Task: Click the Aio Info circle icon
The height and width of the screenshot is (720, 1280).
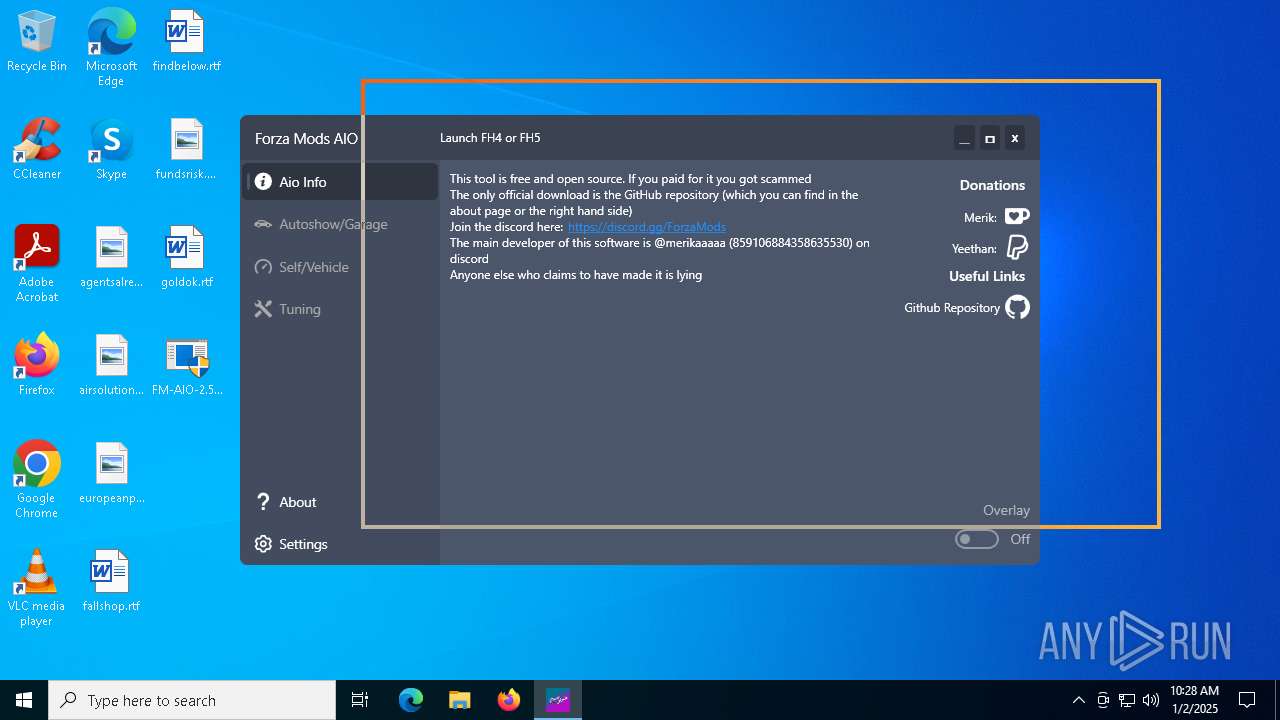Action: (x=263, y=182)
